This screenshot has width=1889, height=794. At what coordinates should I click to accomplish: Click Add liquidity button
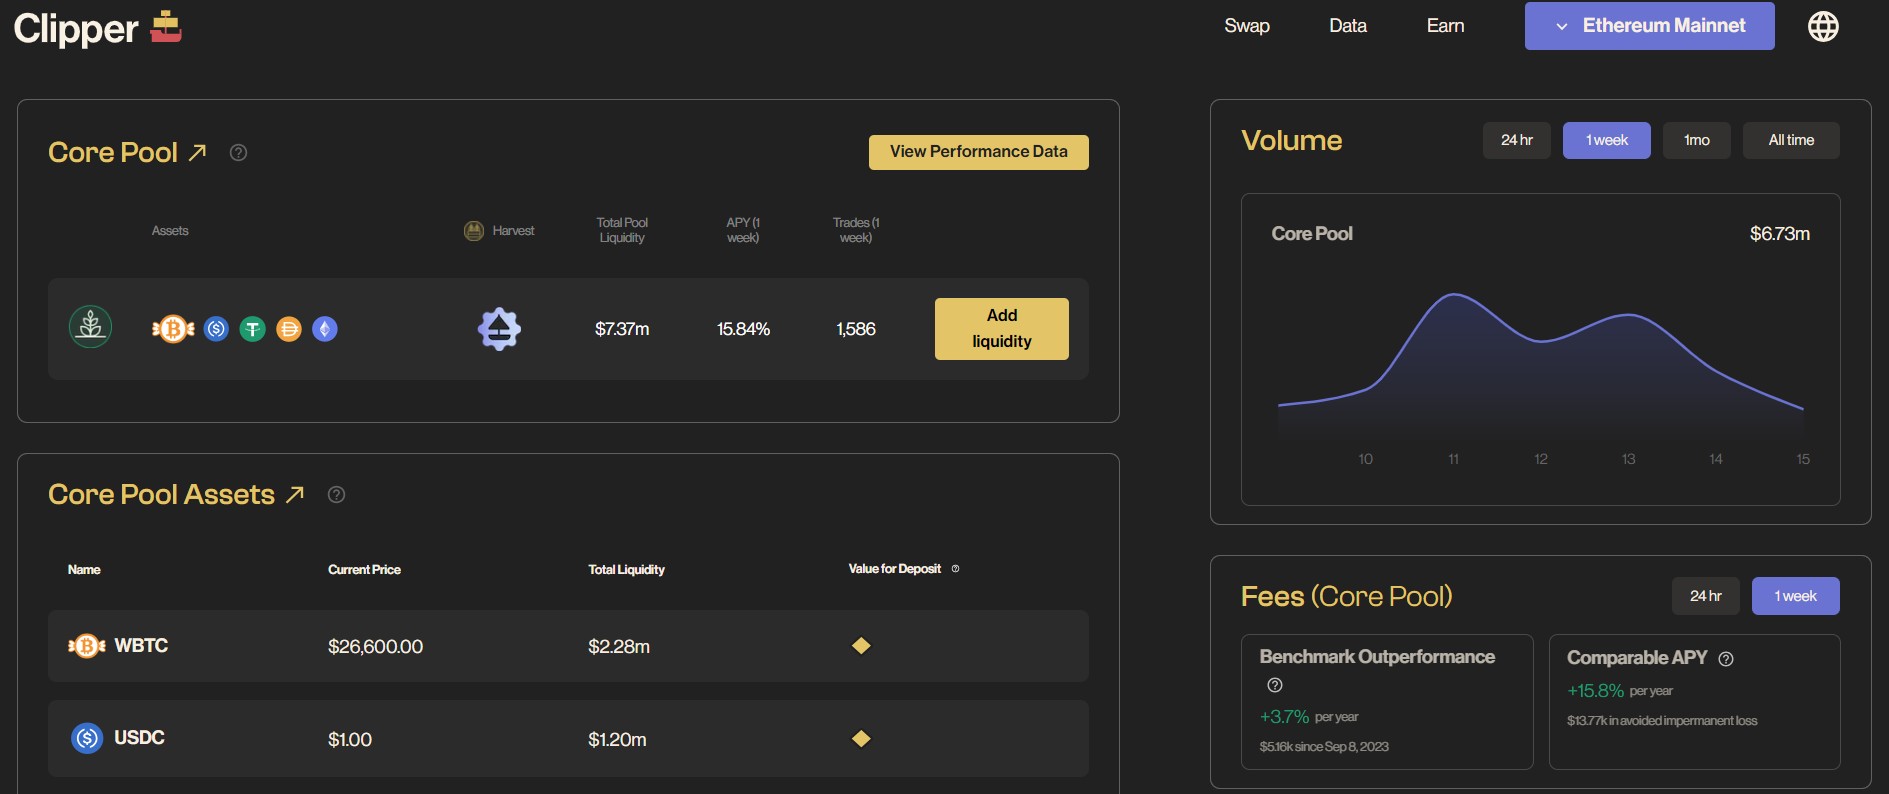click(1001, 329)
